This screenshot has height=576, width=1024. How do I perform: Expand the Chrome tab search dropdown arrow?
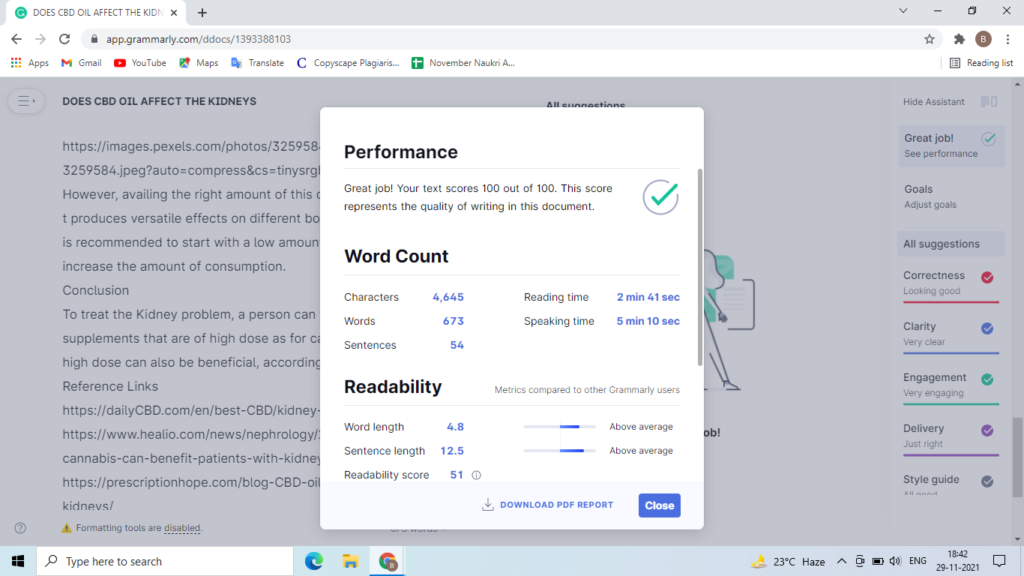coord(903,11)
